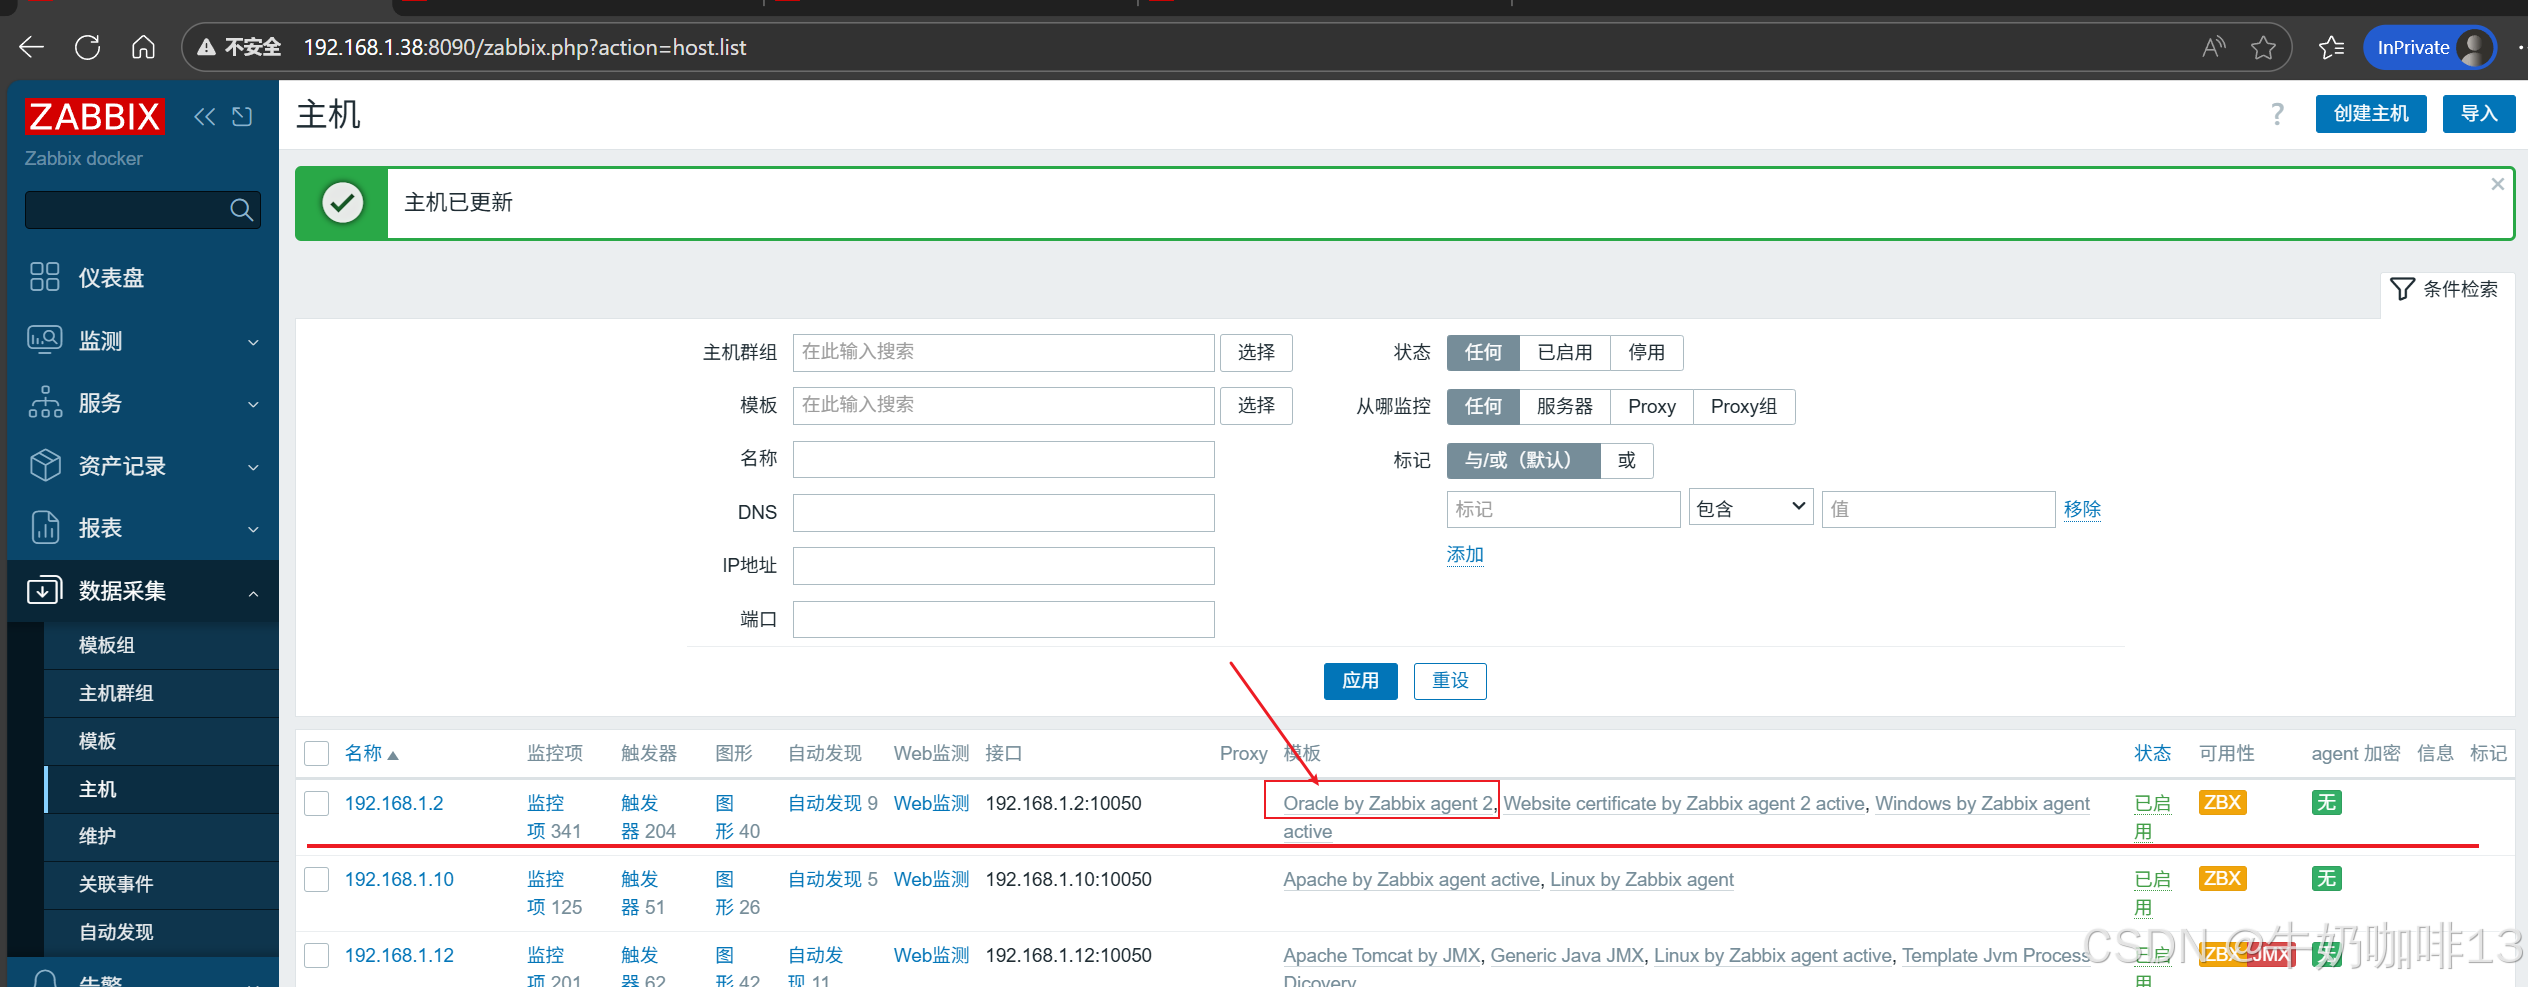Screen dimensions: 2528x987
Task: Select 与/或（默认）tag mode
Action: 1524,460
